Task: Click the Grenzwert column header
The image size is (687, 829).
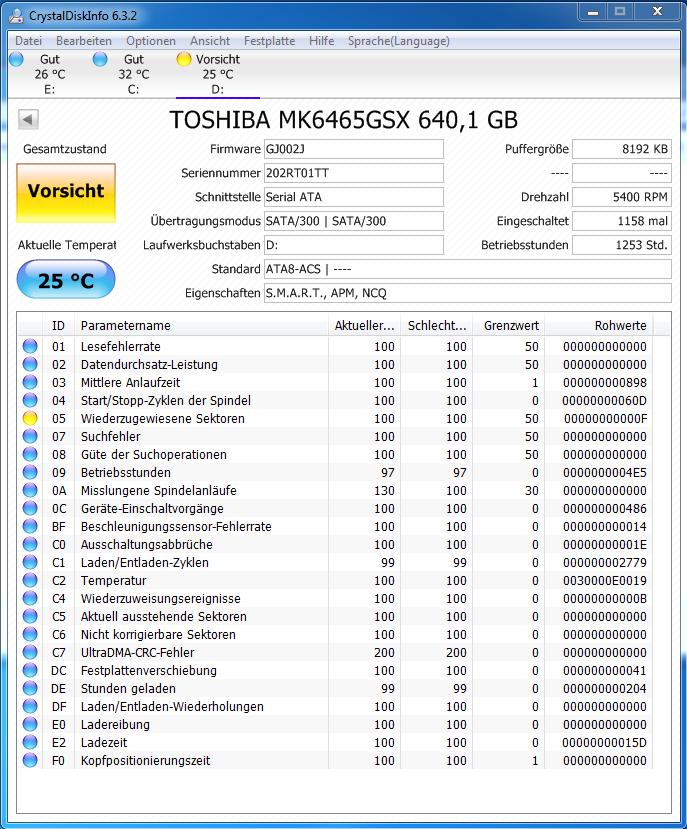Action: tap(509, 326)
